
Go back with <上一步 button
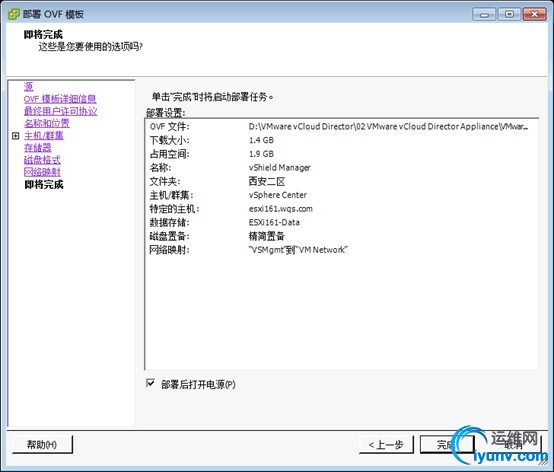[386, 444]
